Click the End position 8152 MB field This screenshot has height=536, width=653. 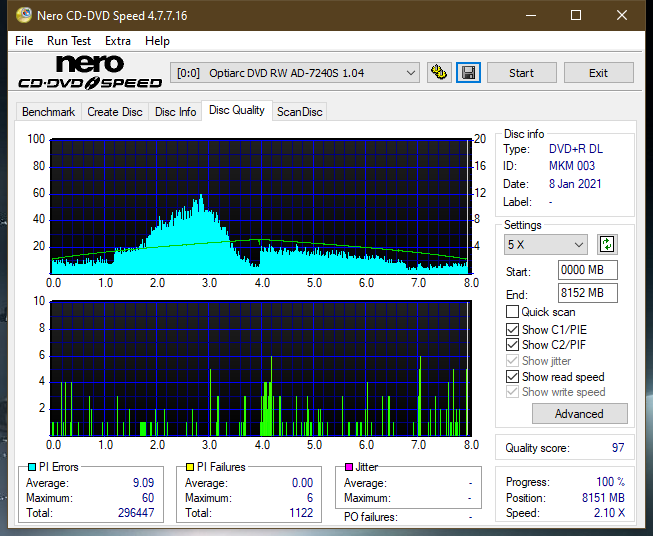[x=587, y=293]
